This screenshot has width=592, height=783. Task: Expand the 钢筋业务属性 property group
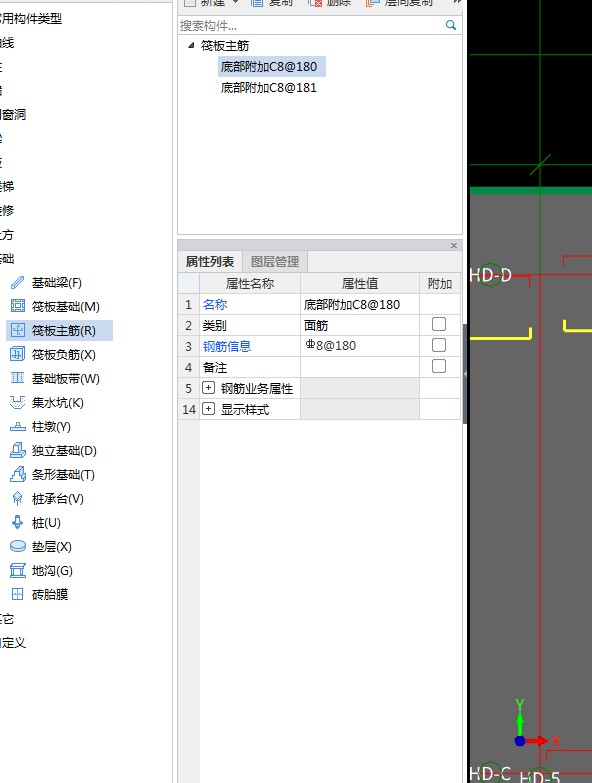208,388
